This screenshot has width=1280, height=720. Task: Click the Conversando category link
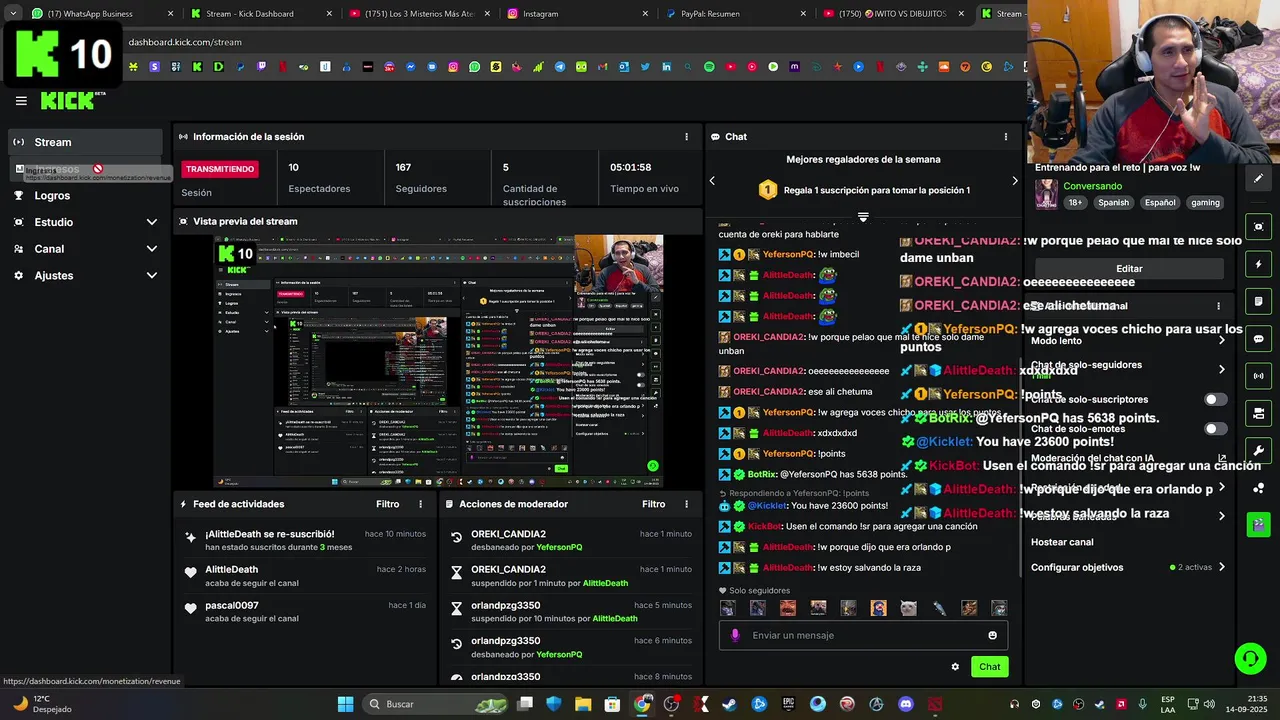click(1093, 186)
